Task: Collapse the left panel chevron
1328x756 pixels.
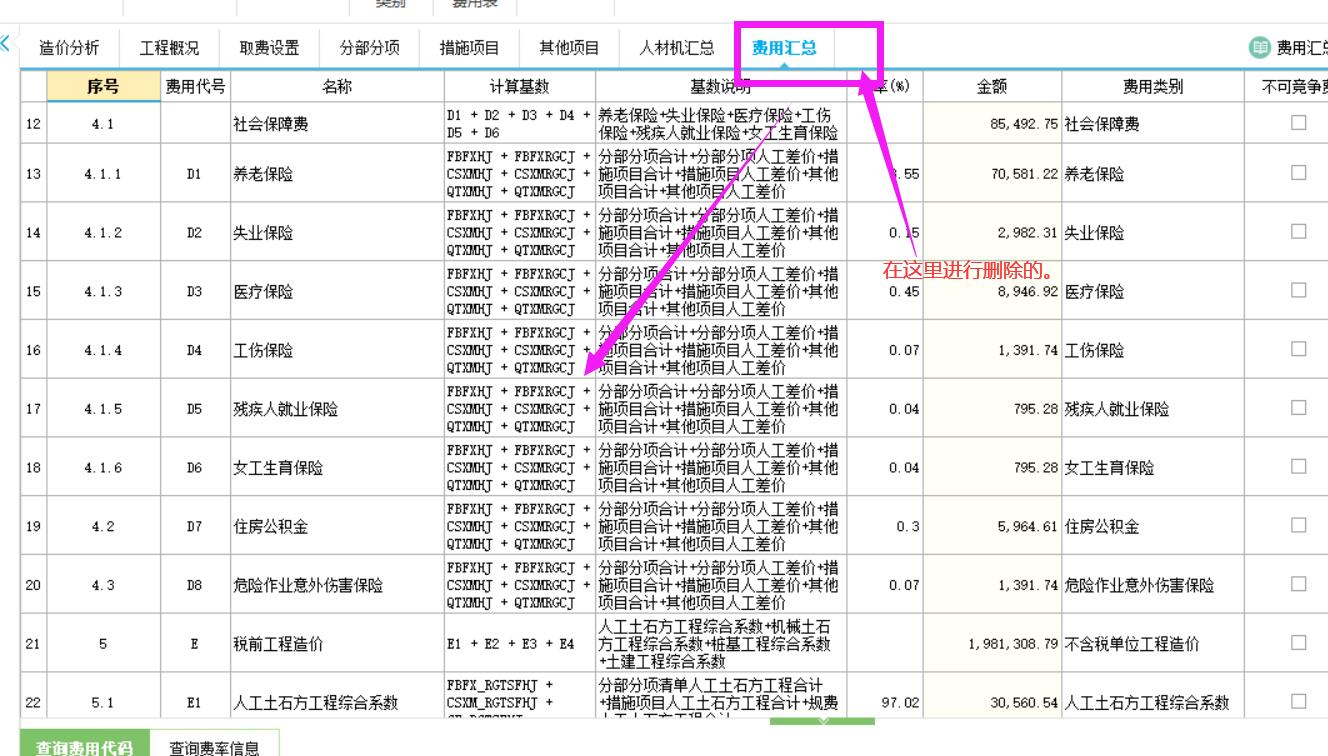Action: tap(6, 43)
